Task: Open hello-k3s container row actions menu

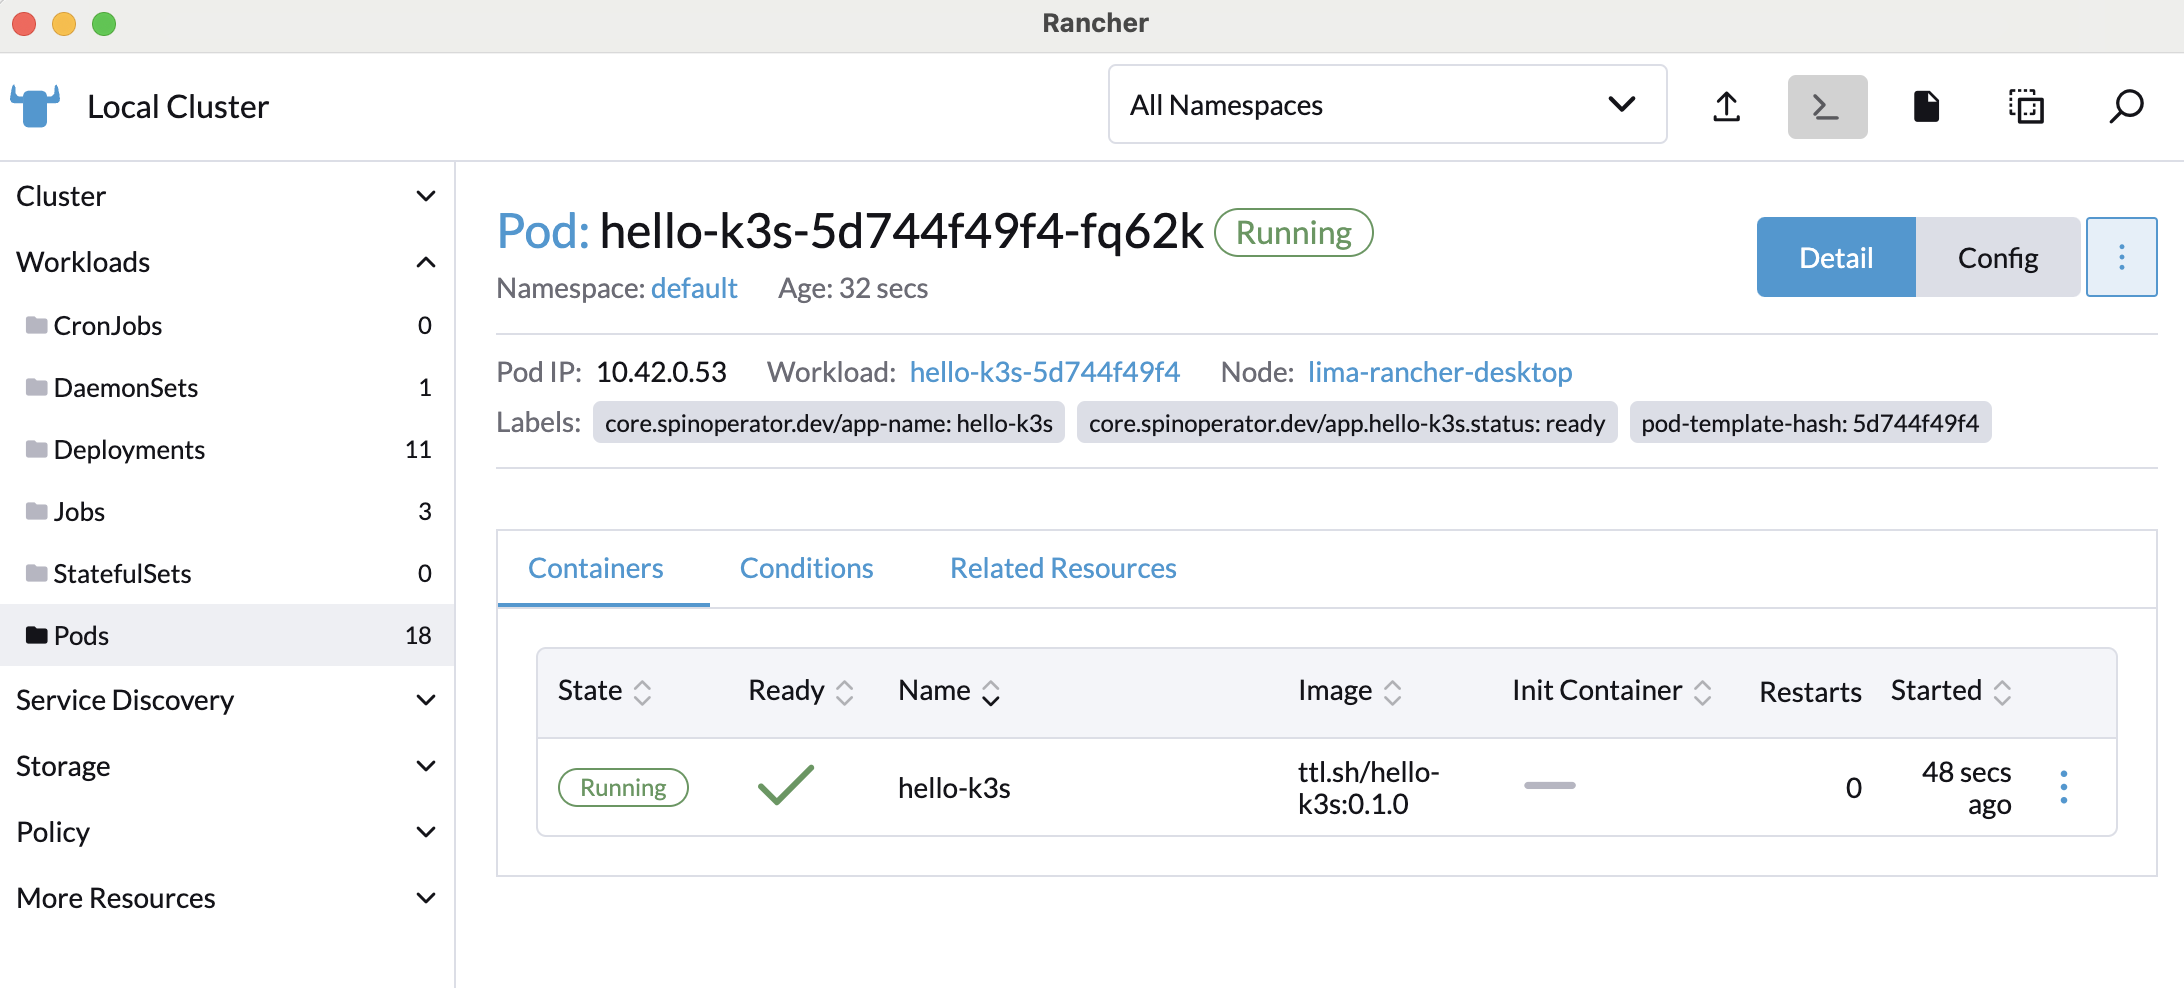Action: (x=2064, y=787)
